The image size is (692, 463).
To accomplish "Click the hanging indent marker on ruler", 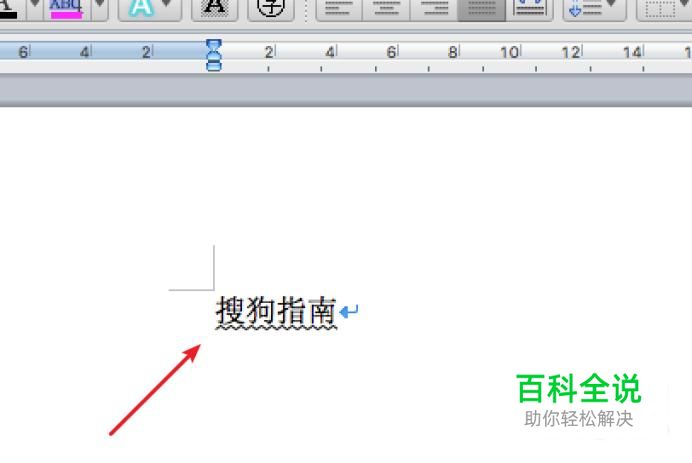I will pos(214,57).
